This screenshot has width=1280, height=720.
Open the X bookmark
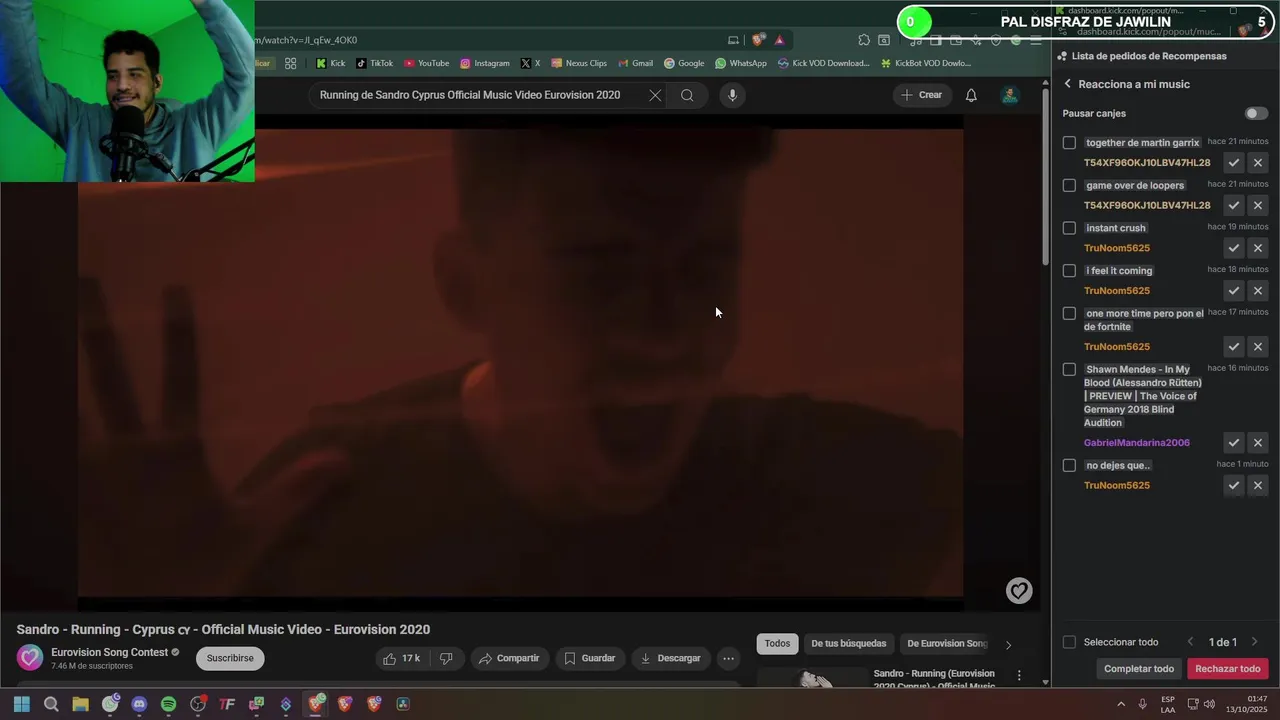[530, 63]
